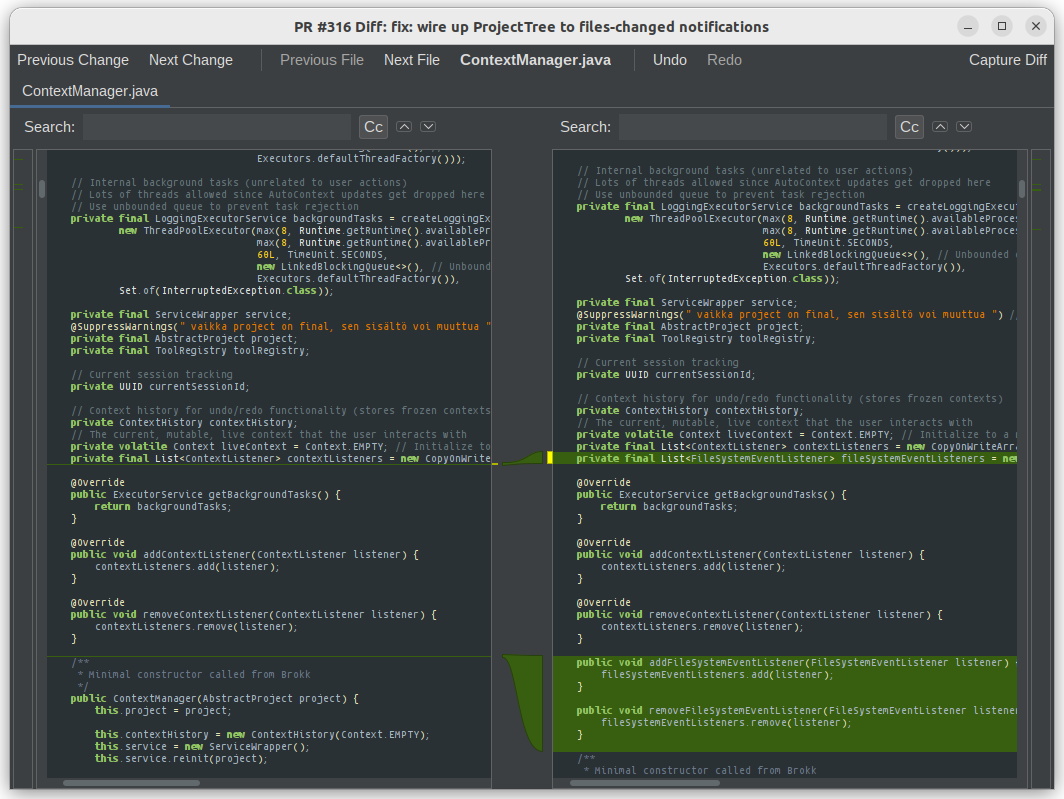Viewport: 1064px width, 799px height.
Task: Jump to Next Change
Action: pyautogui.click(x=191, y=60)
